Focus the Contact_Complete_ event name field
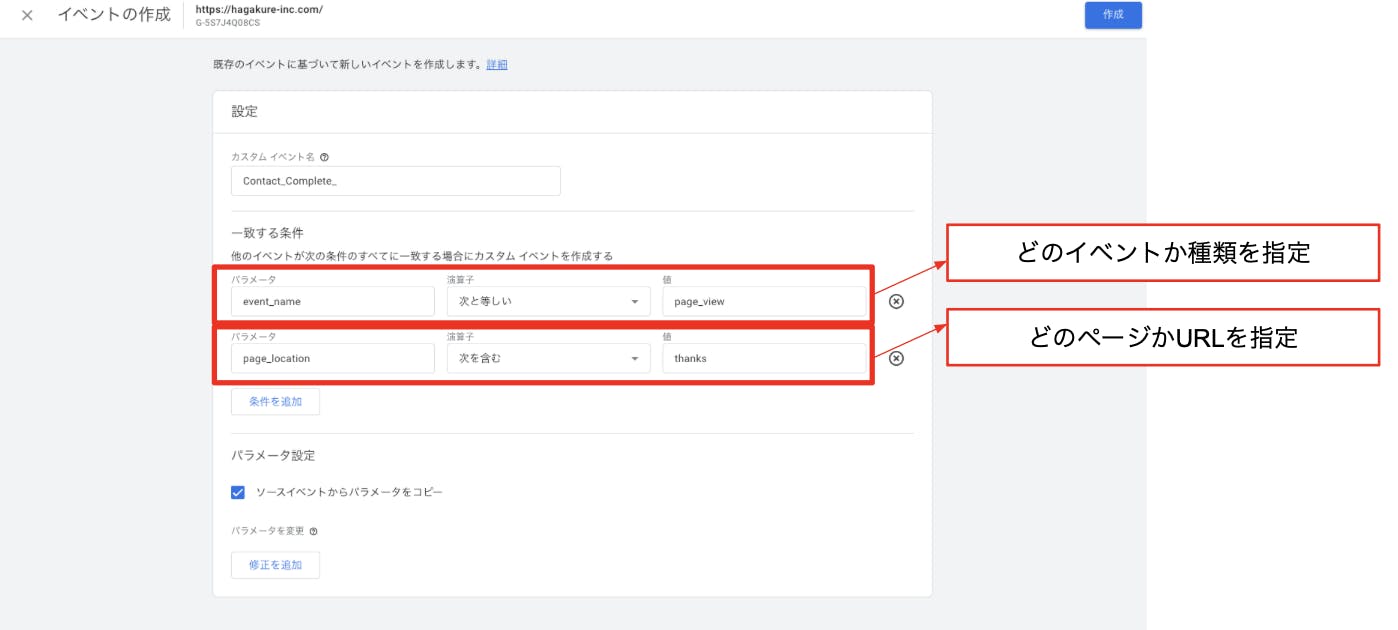The image size is (1398, 630). tap(395, 181)
